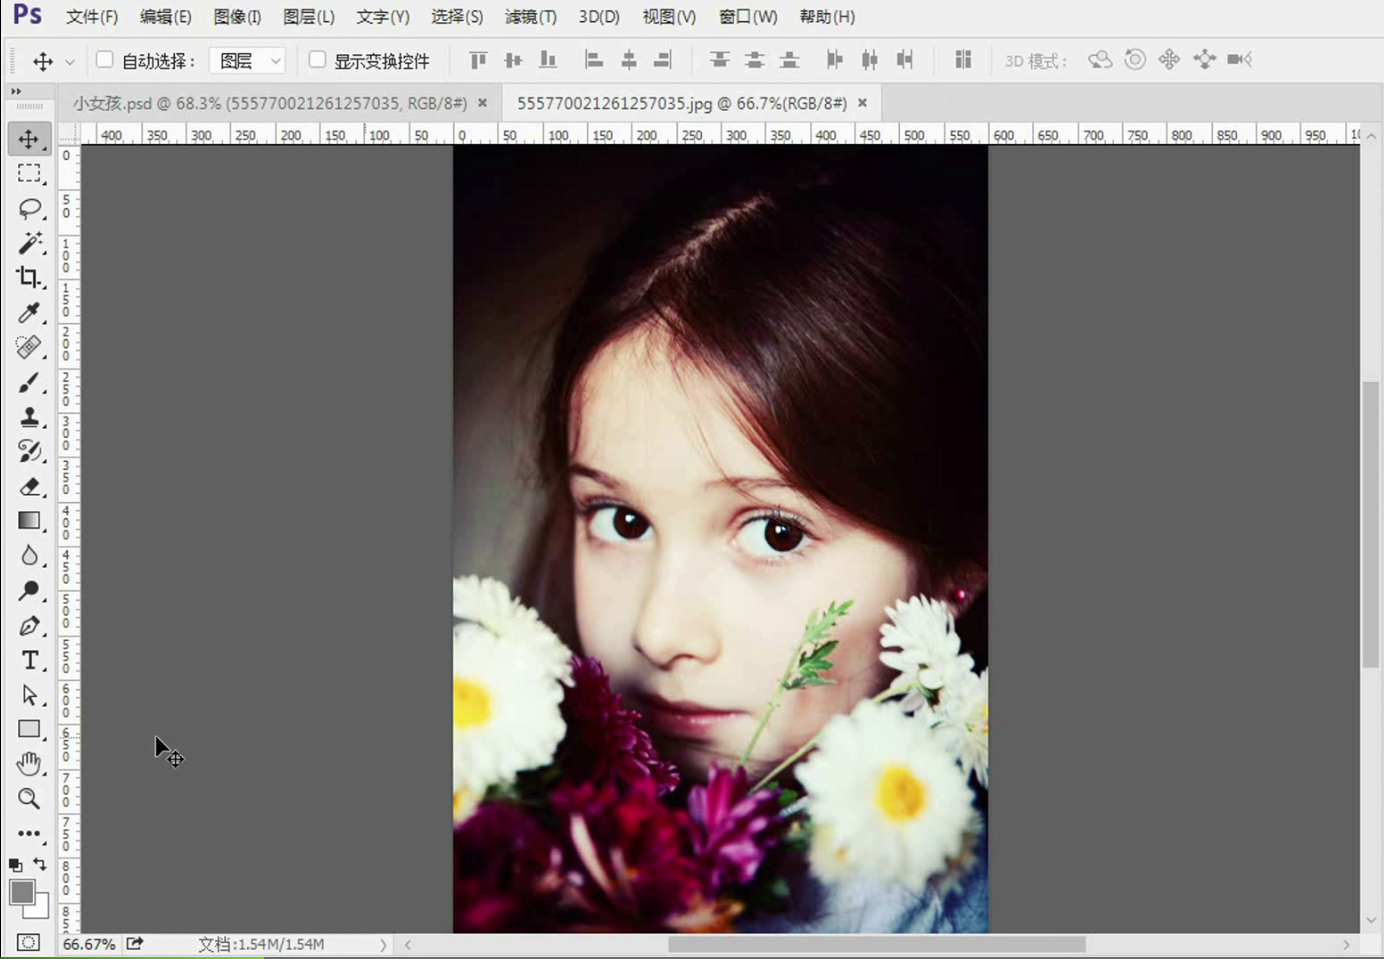Click the foreground color swatch
Viewport: 1384px width, 959px height.
point(21,891)
